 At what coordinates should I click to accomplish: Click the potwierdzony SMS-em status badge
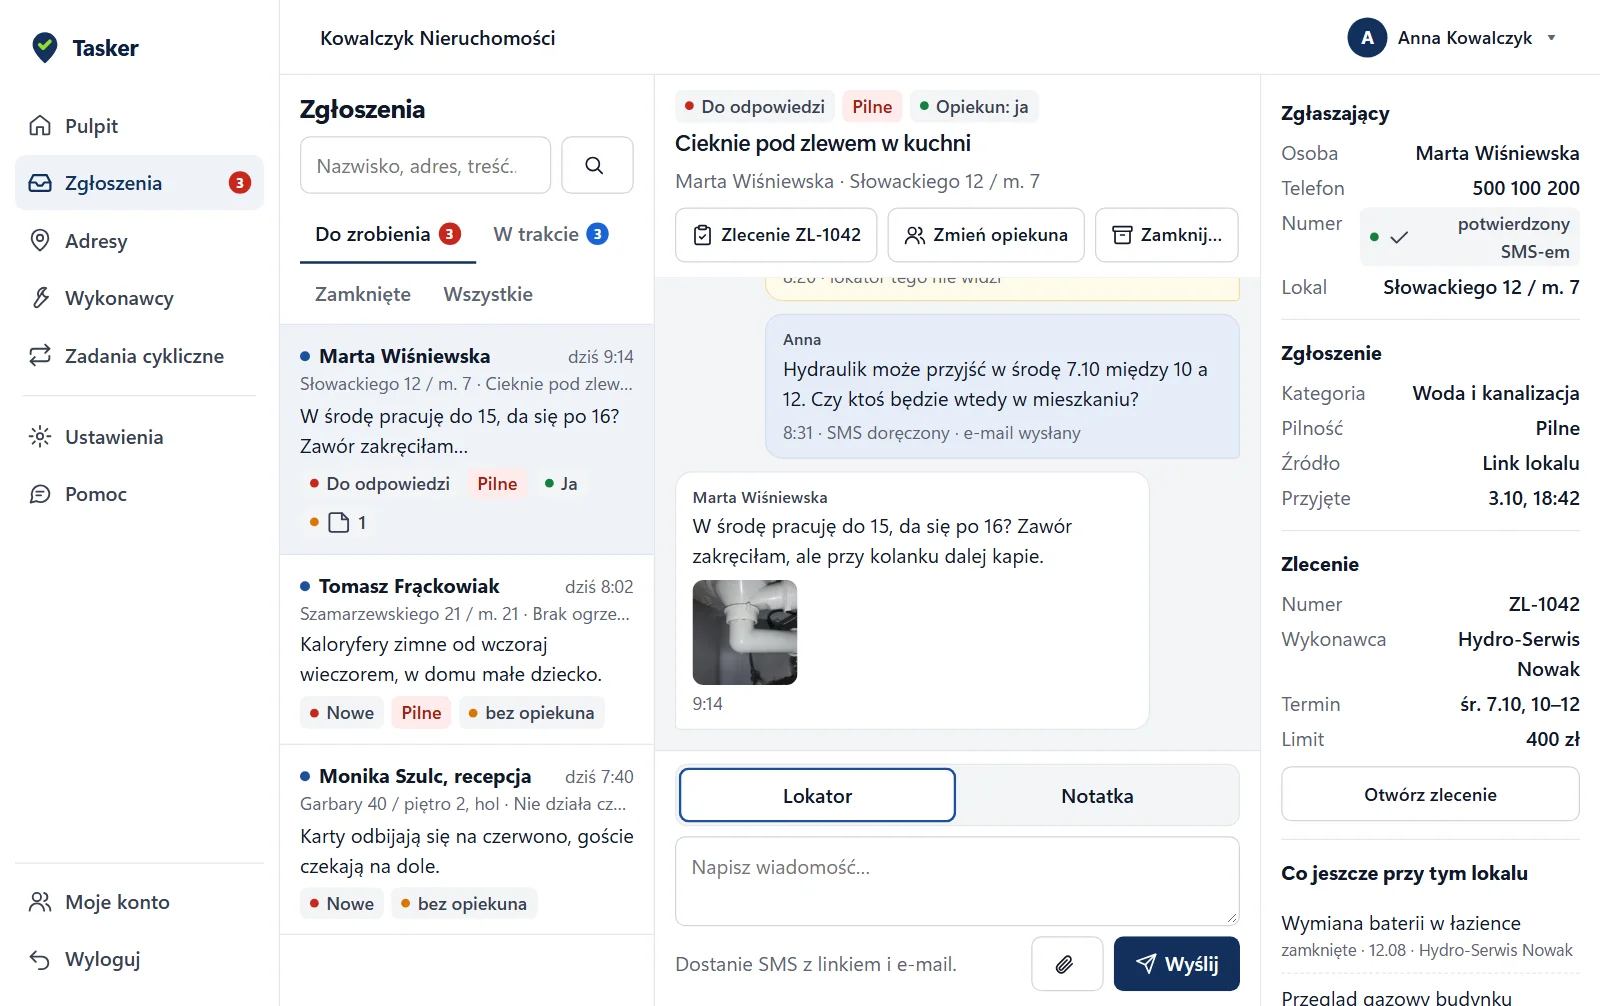click(x=1470, y=238)
